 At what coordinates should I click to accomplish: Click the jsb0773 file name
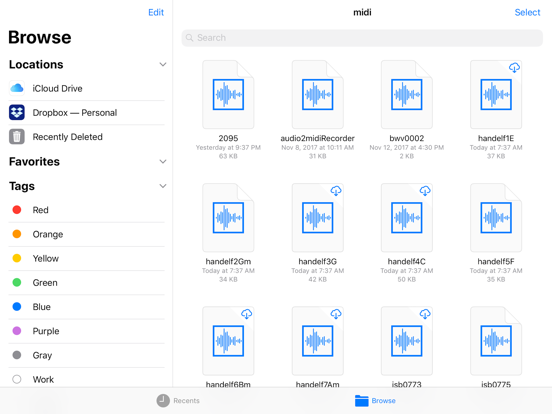click(x=407, y=384)
